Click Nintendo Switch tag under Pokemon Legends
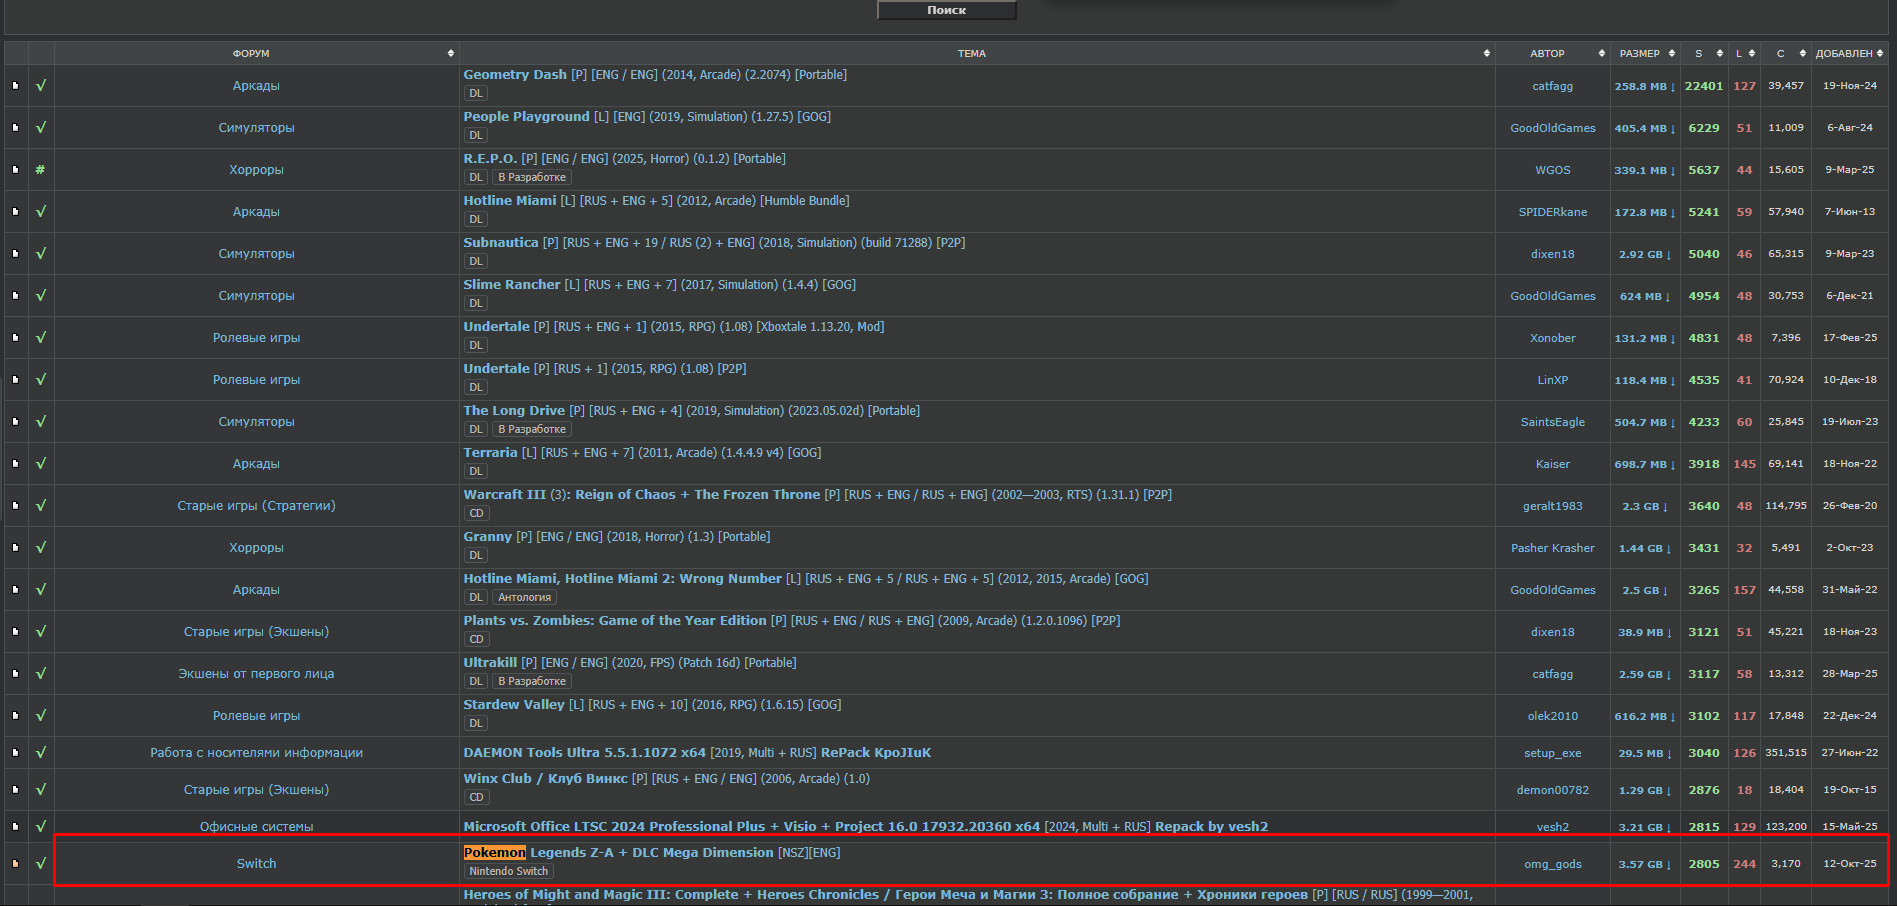 (x=508, y=871)
